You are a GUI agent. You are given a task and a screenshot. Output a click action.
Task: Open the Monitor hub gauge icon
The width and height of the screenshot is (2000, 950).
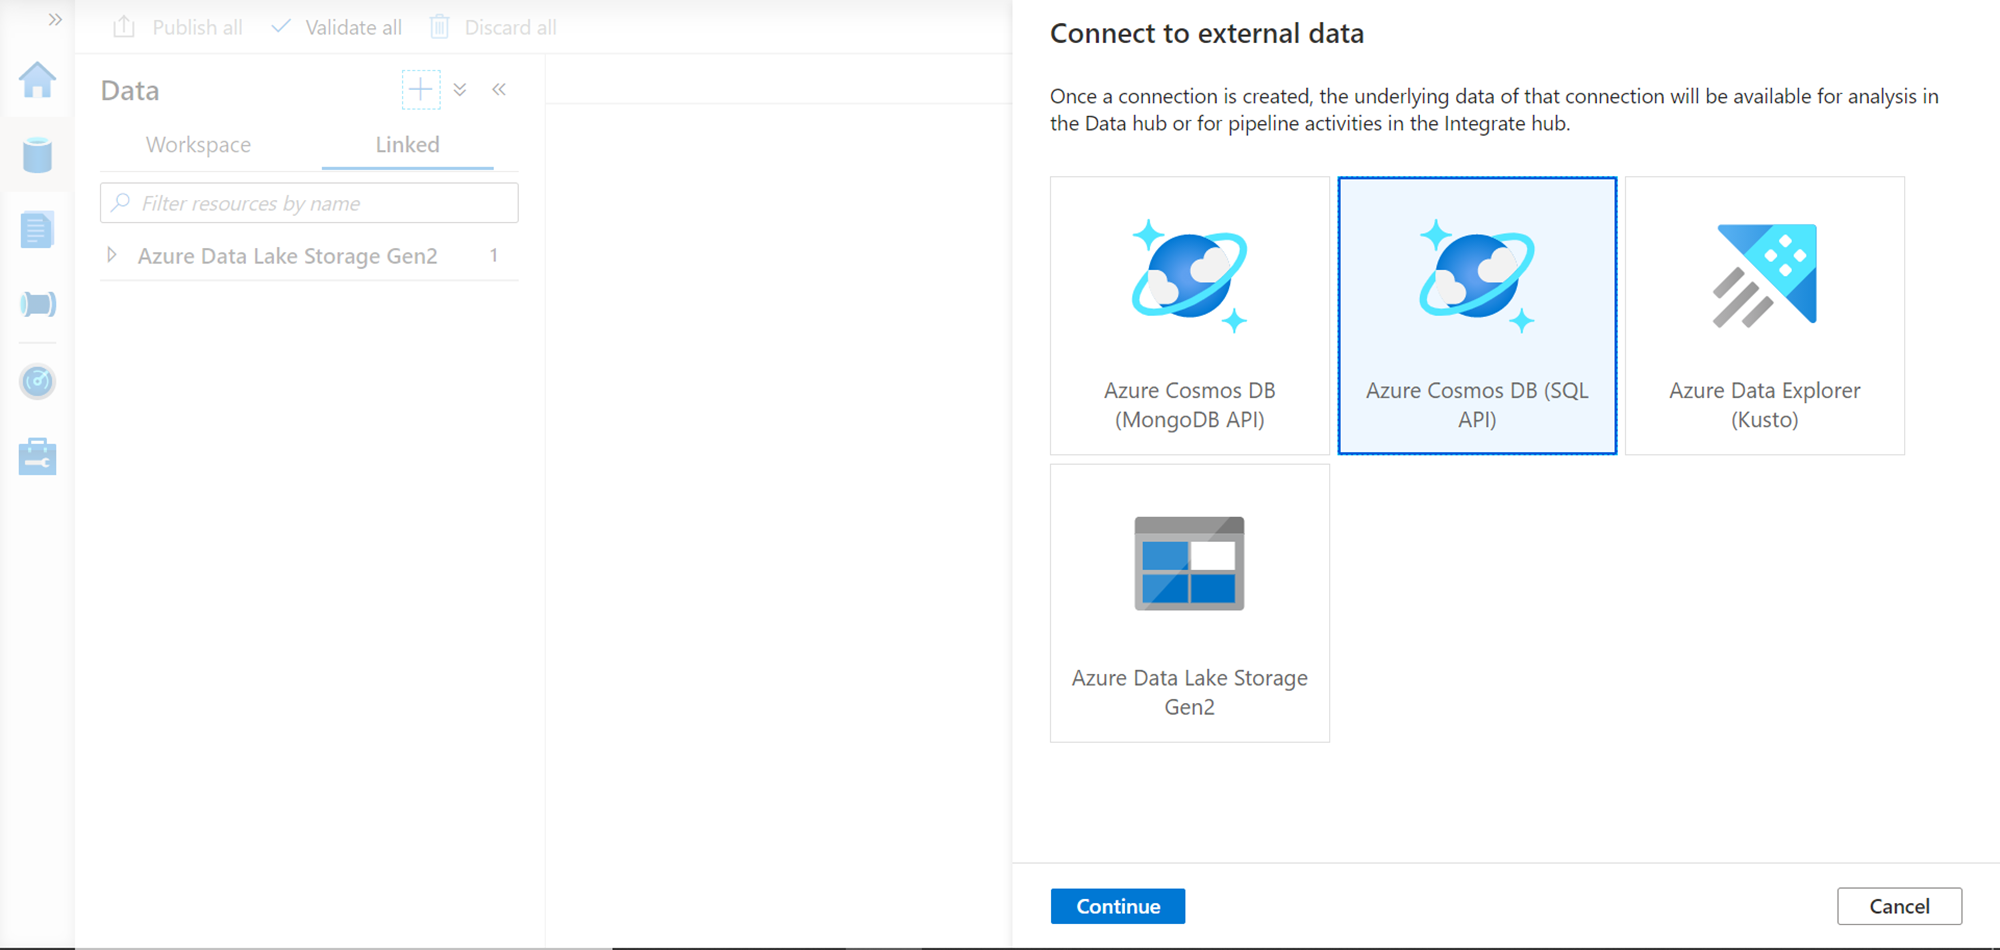[x=37, y=381]
